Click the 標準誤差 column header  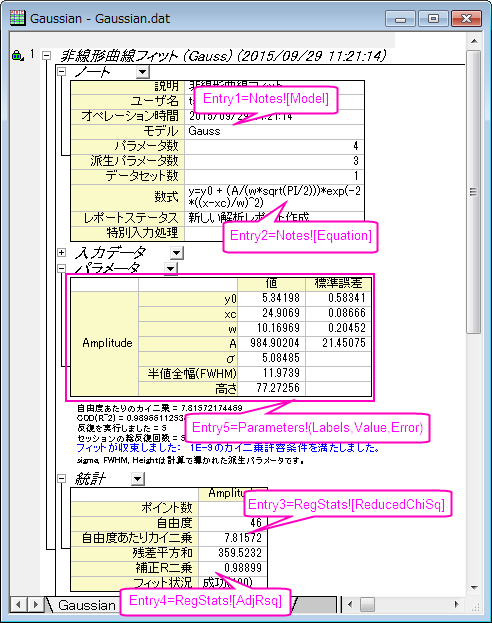339,284
